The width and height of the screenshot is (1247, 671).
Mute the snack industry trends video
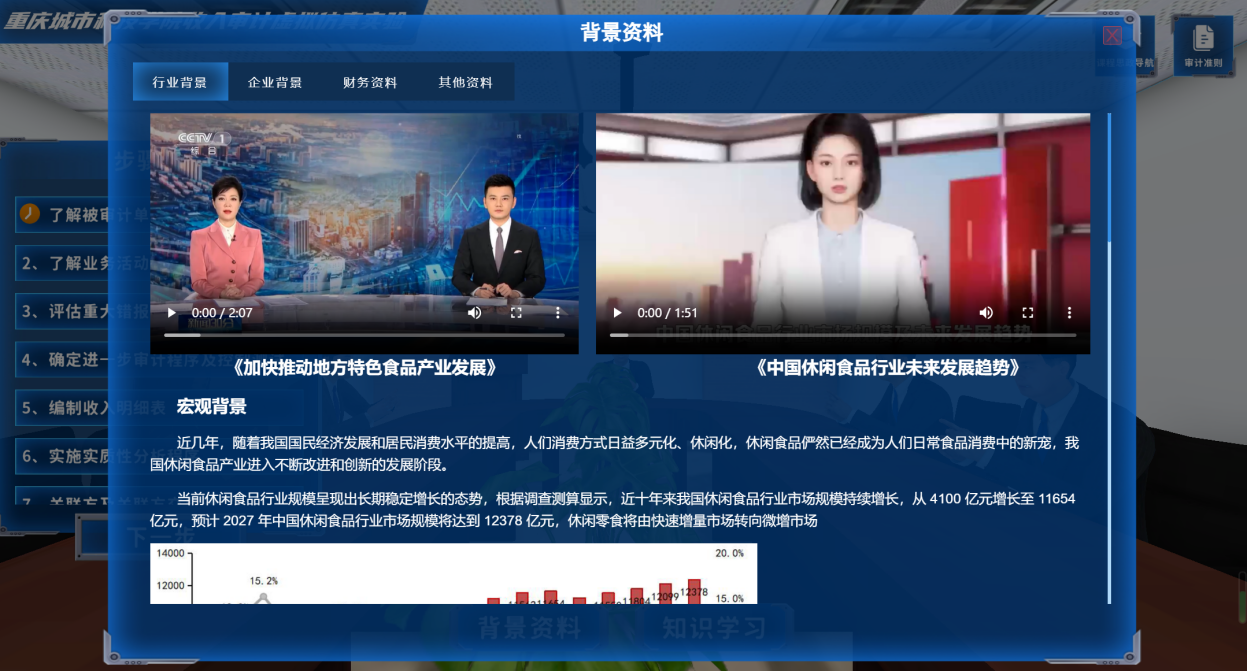(x=986, y=313)
